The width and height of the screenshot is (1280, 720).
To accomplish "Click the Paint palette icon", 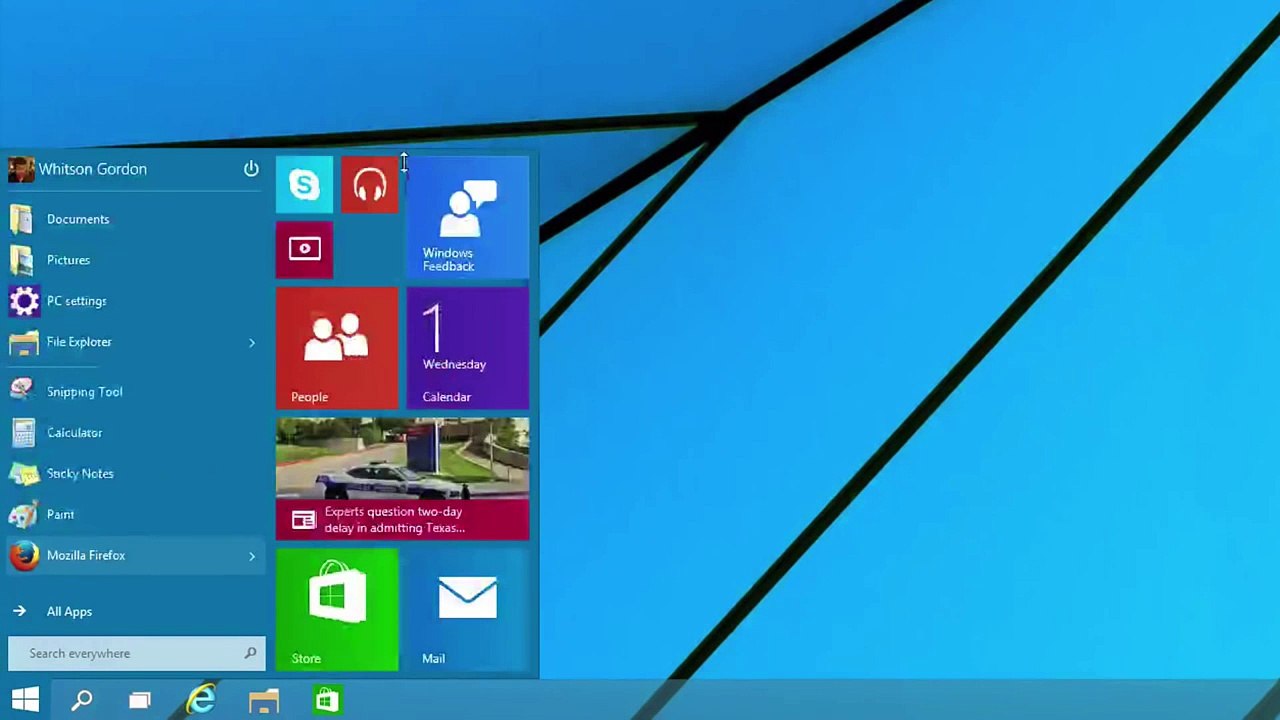I will pos(23,515).
